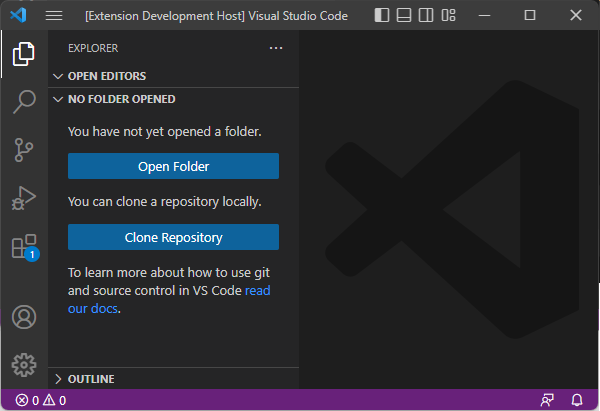Collapse the Open Editors section

tap(174, 76)
